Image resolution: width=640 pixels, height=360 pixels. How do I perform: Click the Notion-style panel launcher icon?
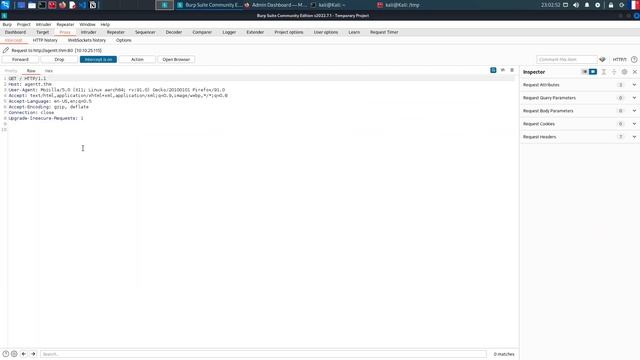(93, 5)
